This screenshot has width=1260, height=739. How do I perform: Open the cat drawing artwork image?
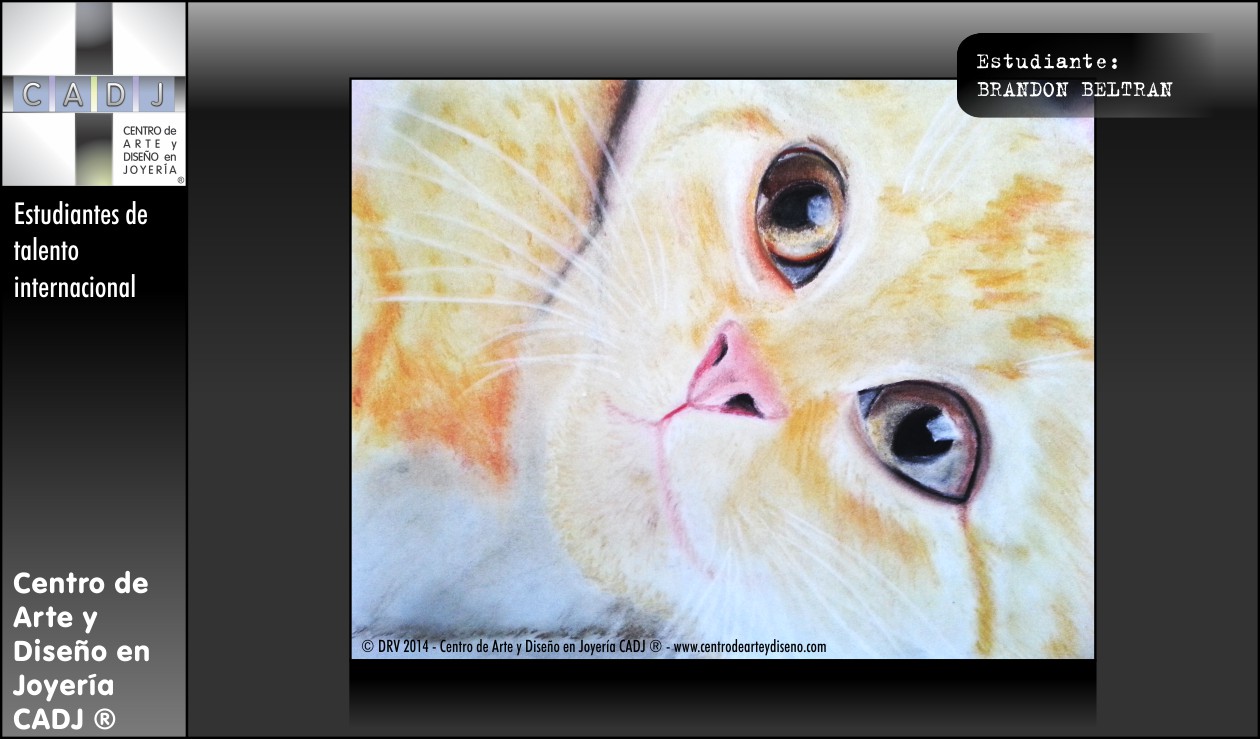point(722,369)
